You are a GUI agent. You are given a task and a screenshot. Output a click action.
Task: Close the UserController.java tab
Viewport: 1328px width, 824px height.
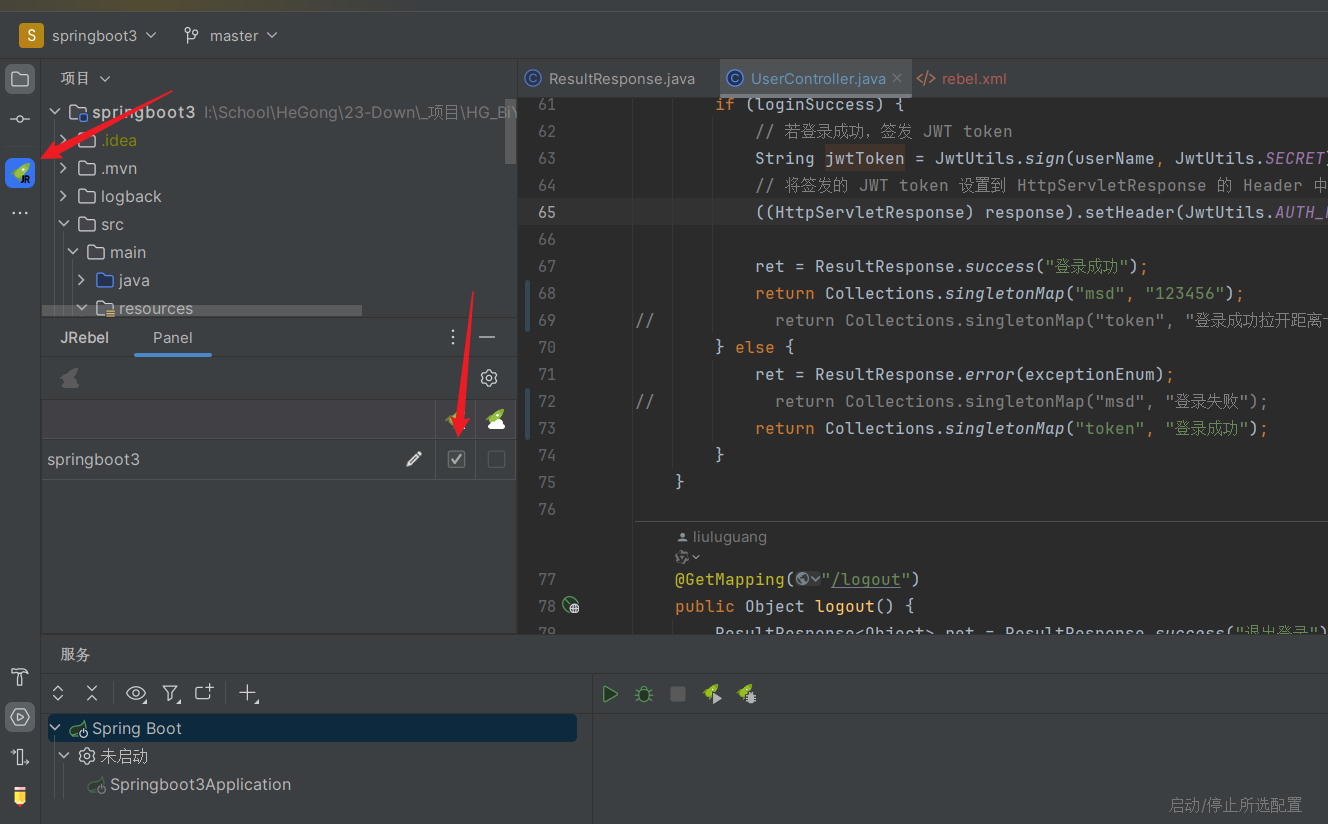pyautogui.click(x=897, y=78)
